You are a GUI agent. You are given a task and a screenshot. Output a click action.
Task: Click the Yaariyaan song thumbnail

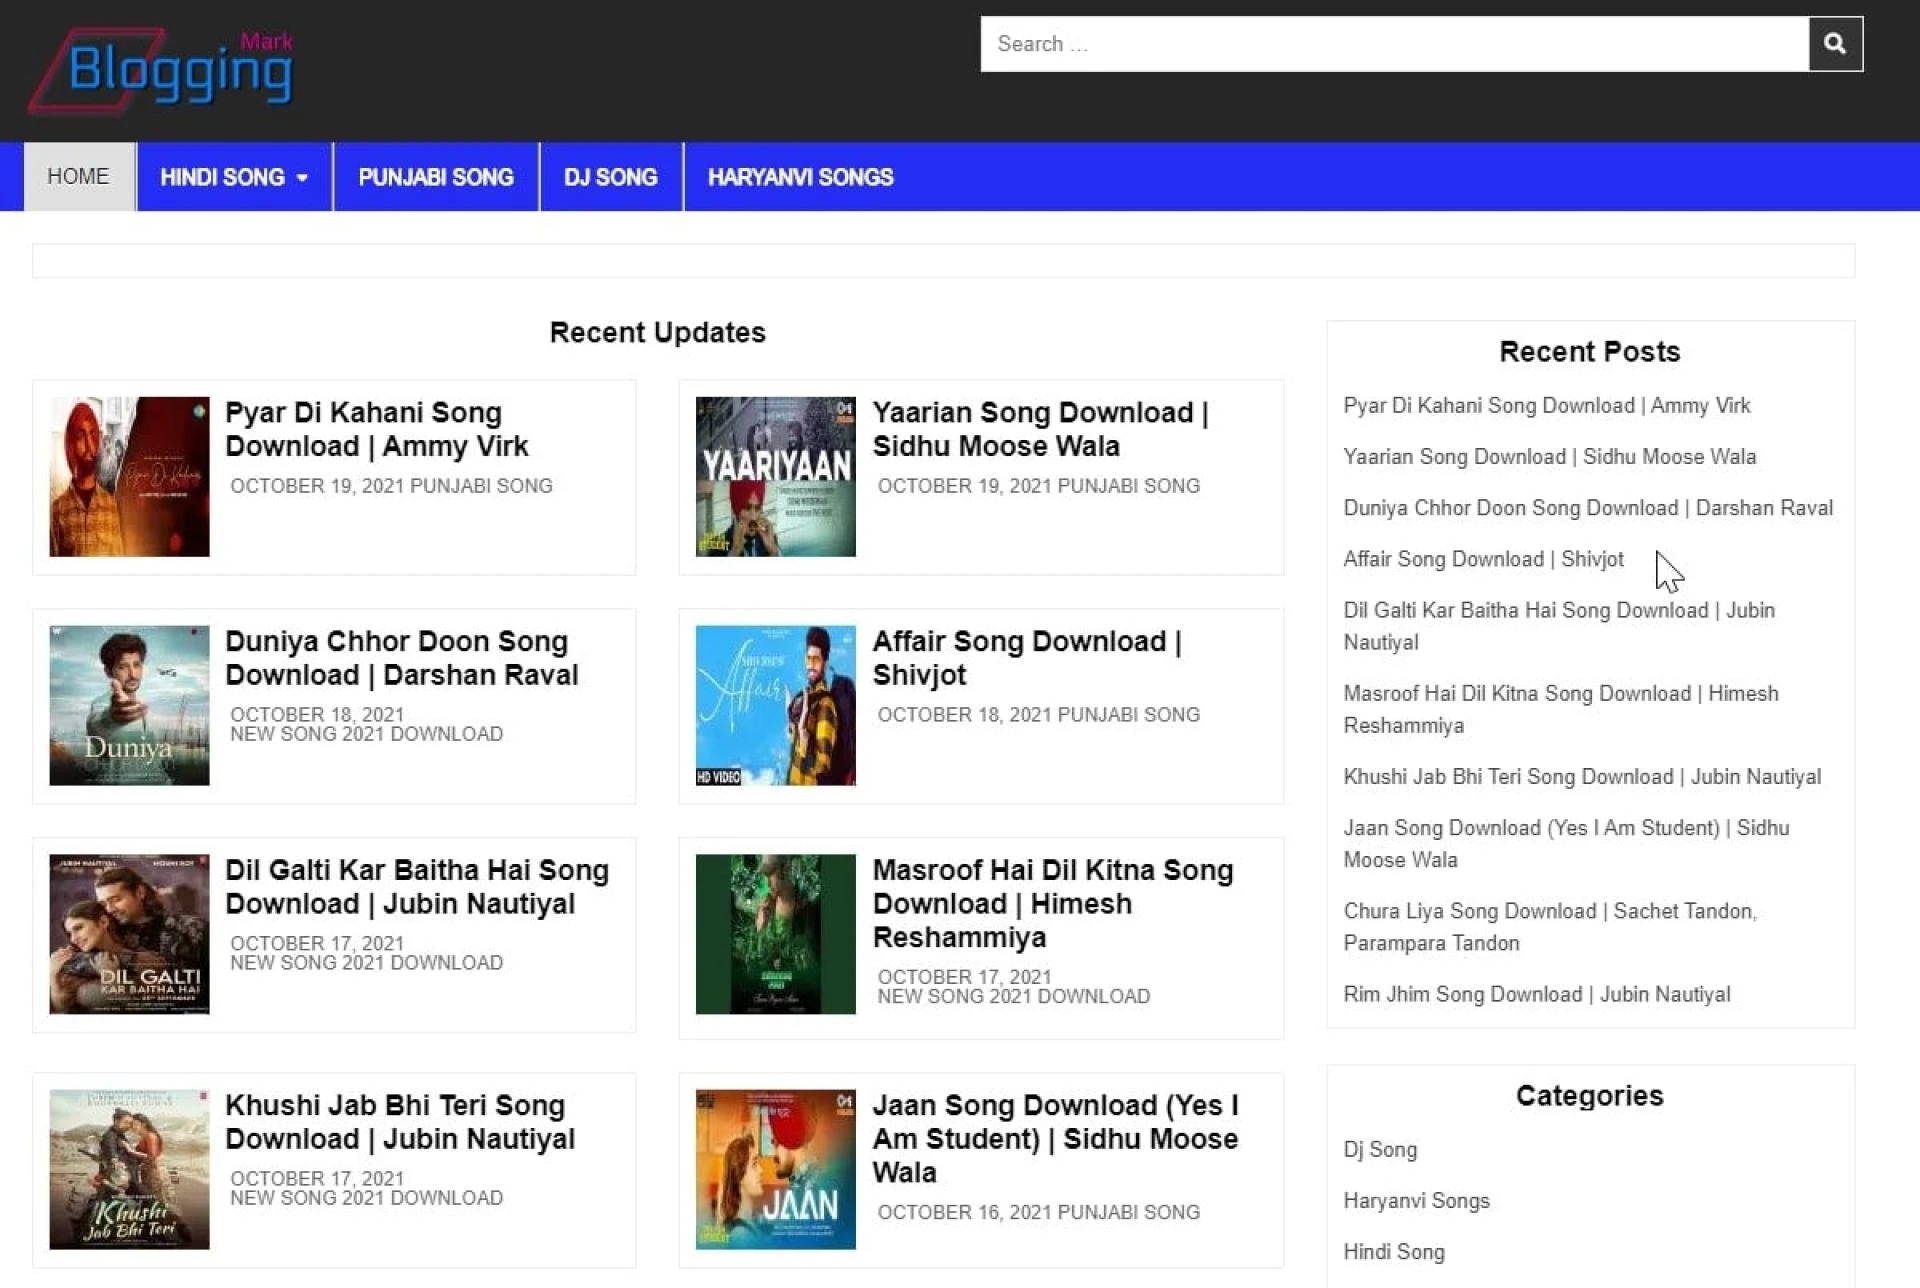775,476
